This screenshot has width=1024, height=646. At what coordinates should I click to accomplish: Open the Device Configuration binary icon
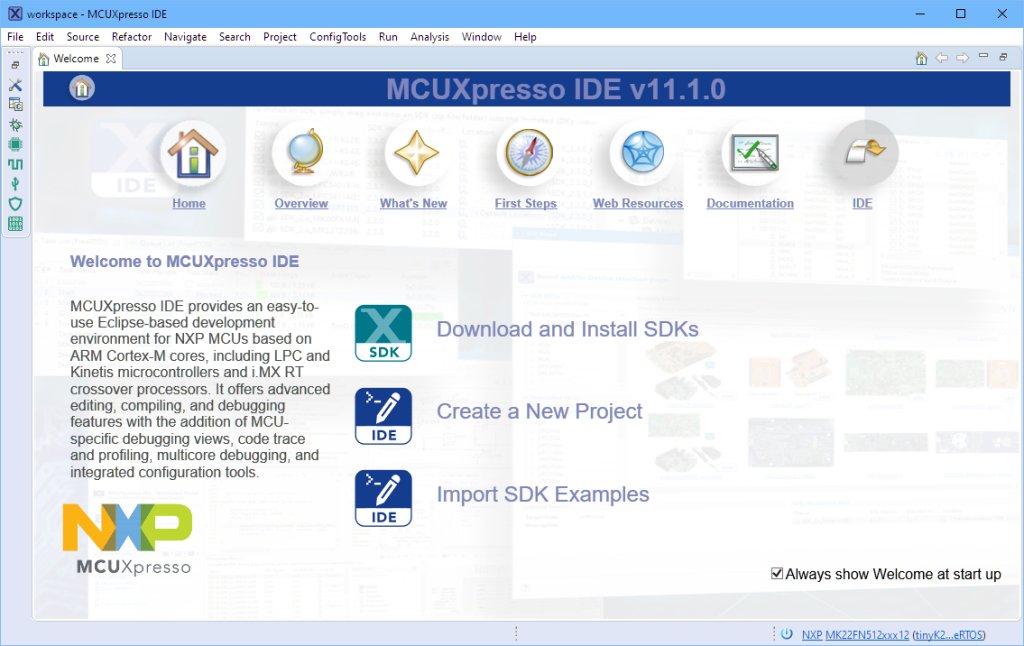tap(15, 223)
